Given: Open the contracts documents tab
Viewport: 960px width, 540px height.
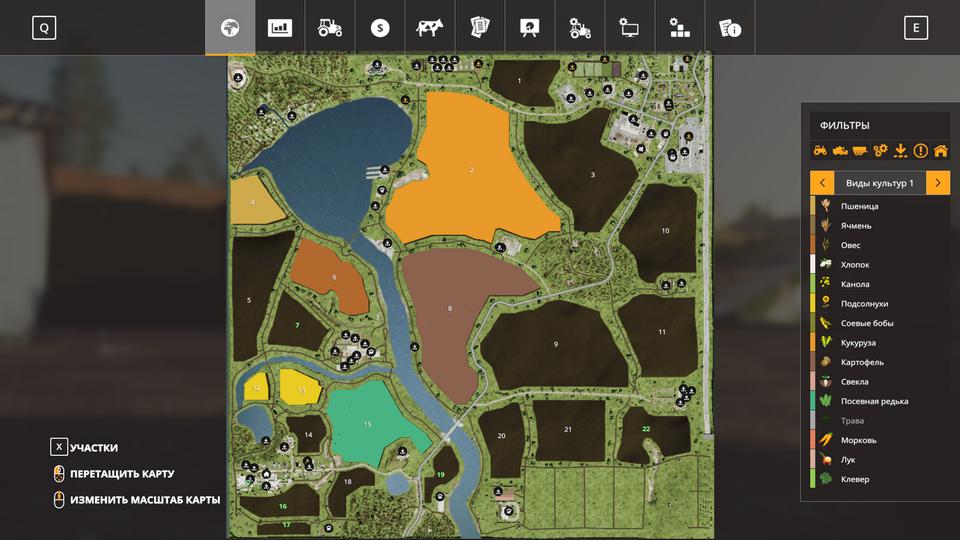Looking at the screenshot, I should click(x=480, y=28).
